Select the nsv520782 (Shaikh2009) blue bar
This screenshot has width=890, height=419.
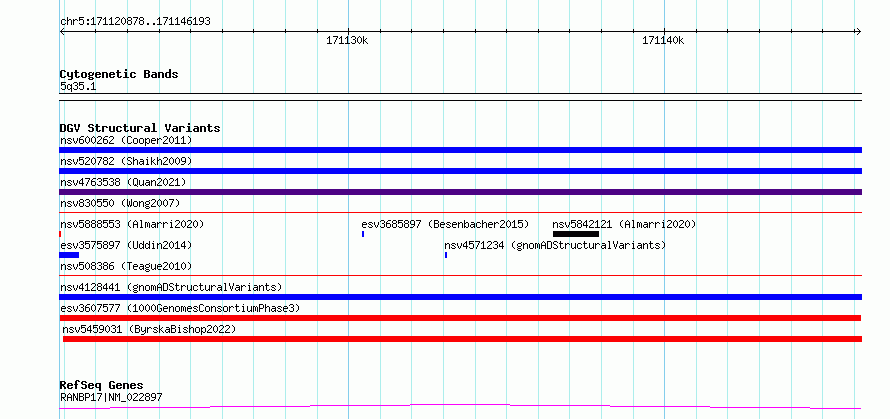460,171
